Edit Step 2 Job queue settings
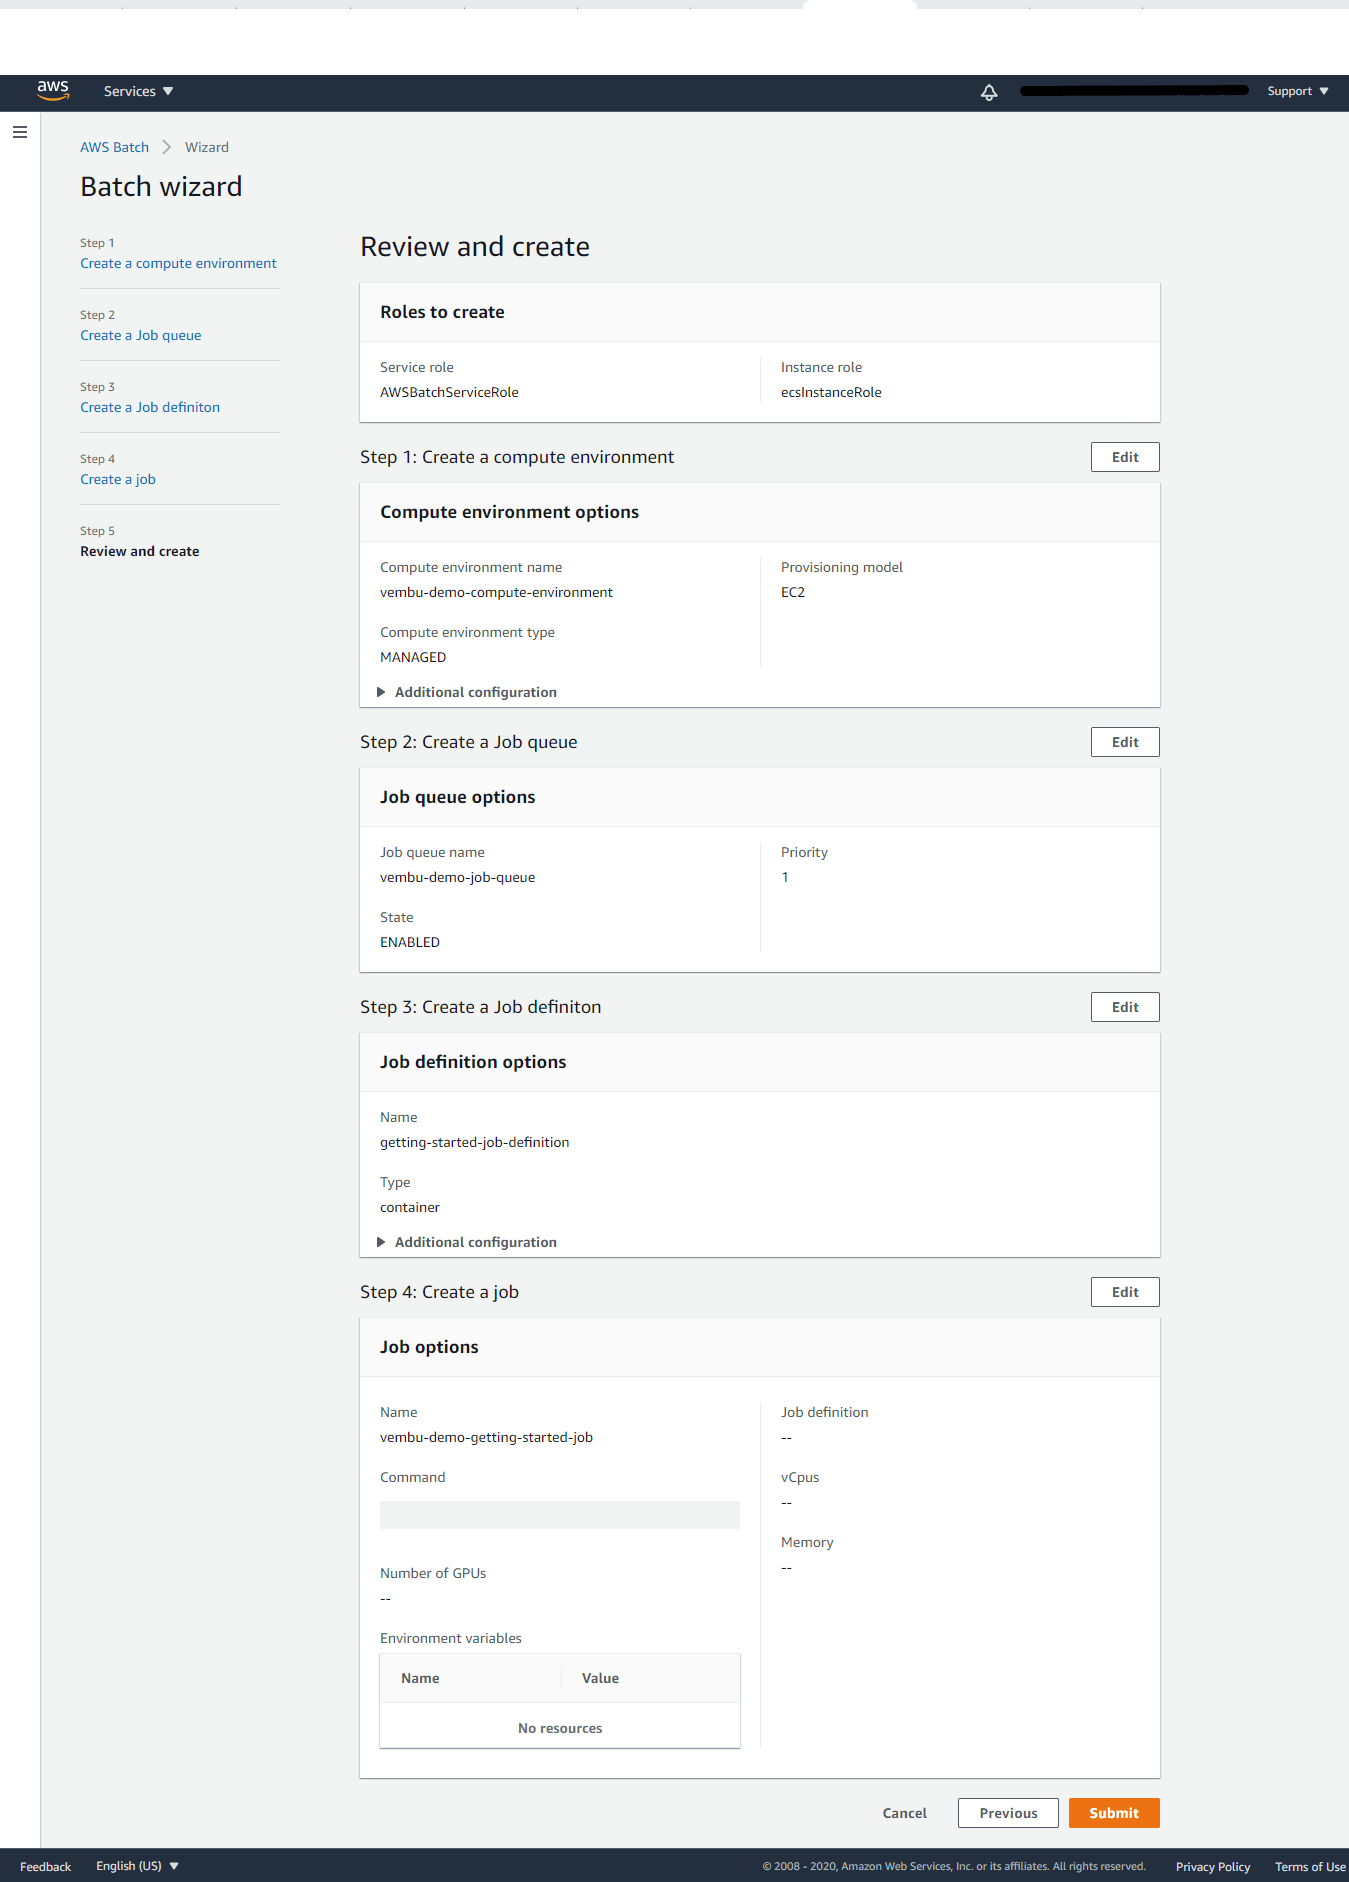Image resolution: width=1349 pixels, height=1882 pixels. (1125, 742)
